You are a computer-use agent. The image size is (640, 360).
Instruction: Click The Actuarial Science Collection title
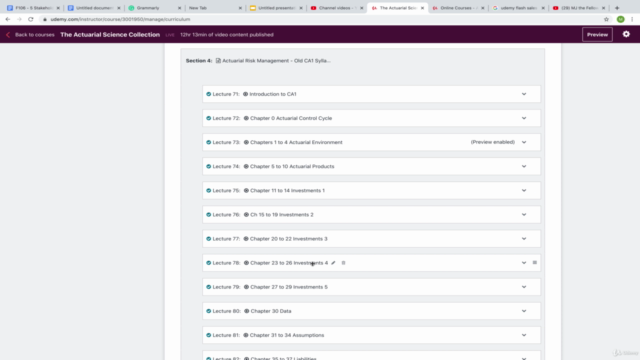110,35
